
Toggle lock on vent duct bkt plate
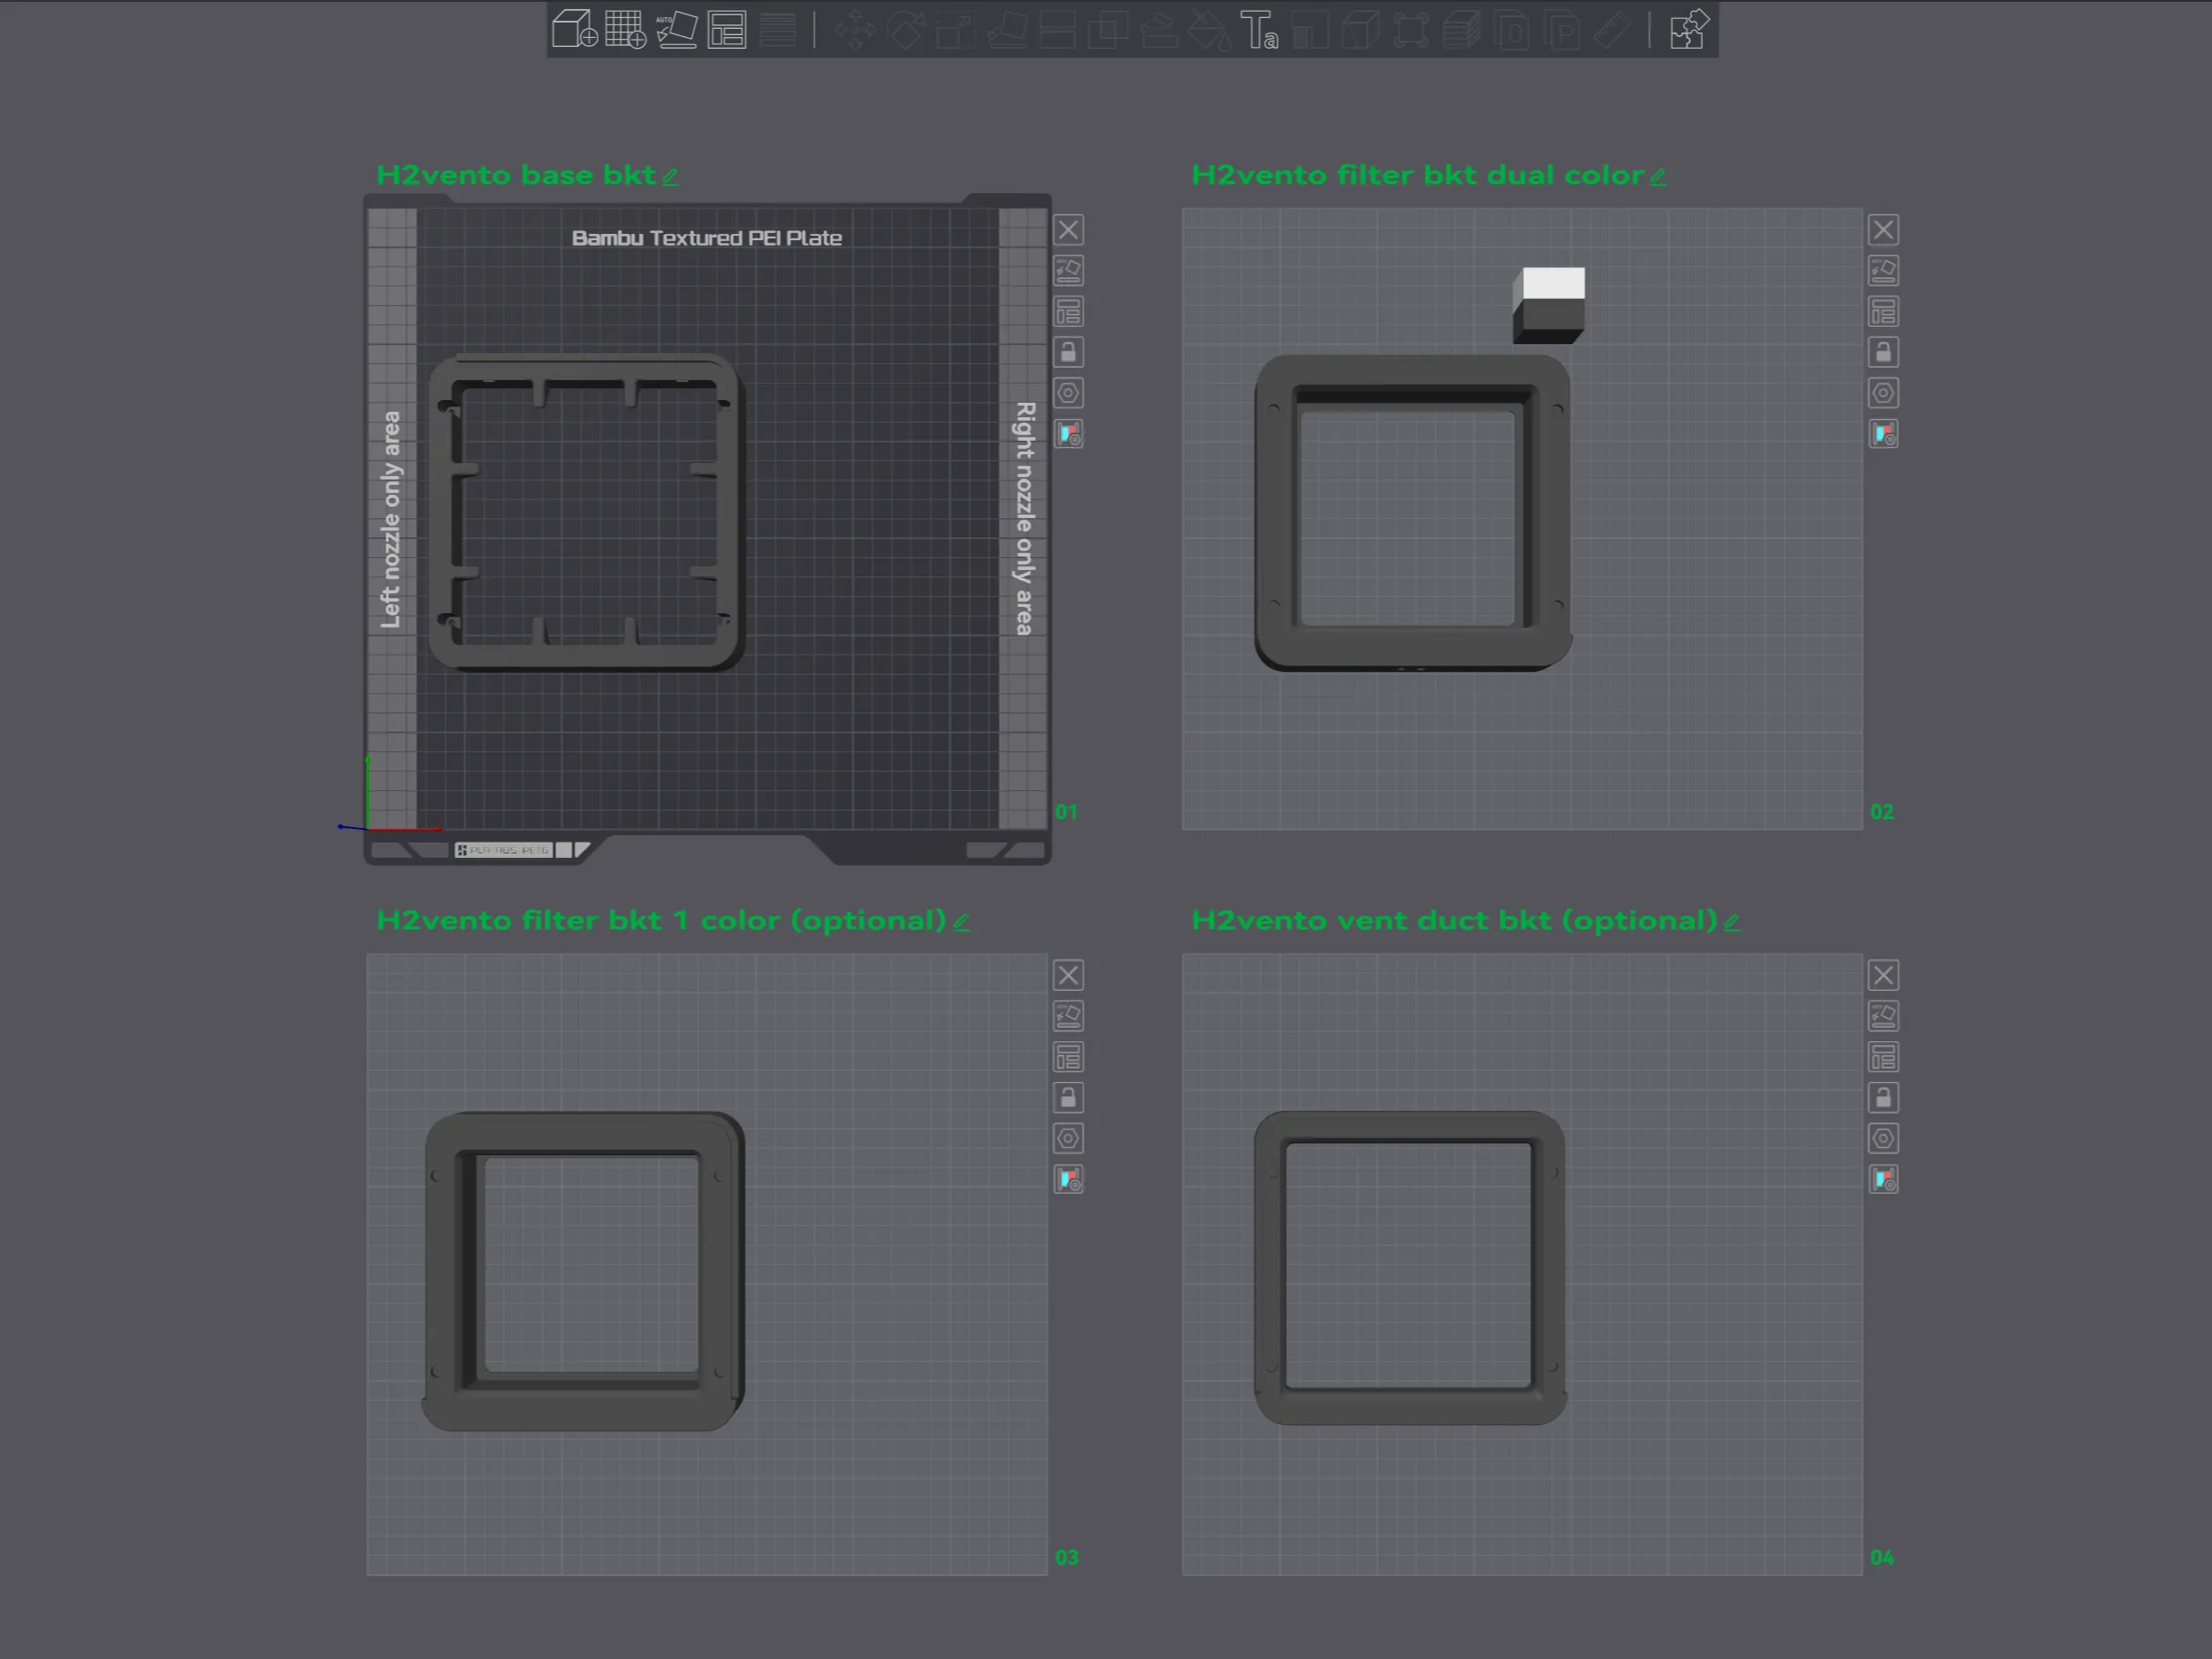pos(1883,1098)
